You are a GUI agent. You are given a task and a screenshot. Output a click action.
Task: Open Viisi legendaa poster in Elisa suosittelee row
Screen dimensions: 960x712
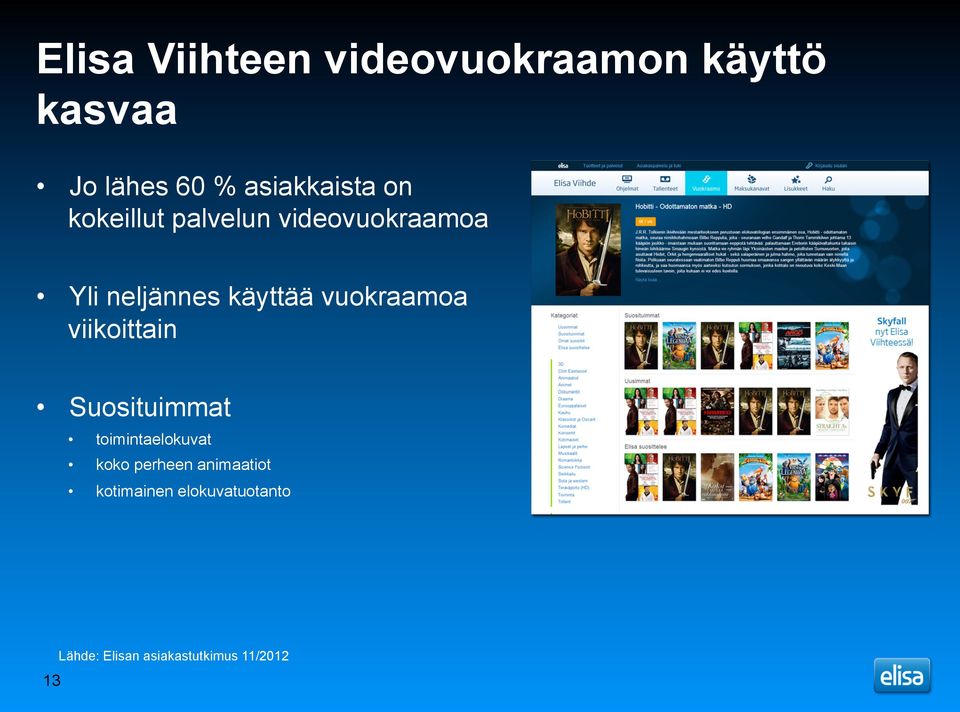coord(793,477)
